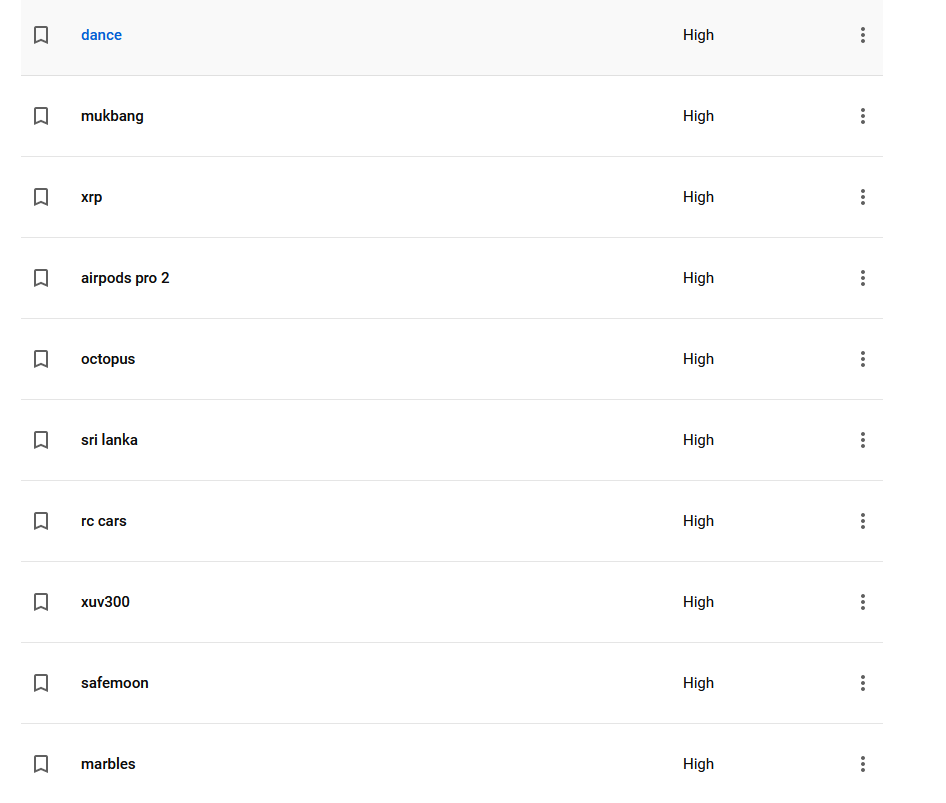Save sri lanka using its bookmark icon
Image resolution: width=946 pixels, height=803 pixels.
coord(41,440)
